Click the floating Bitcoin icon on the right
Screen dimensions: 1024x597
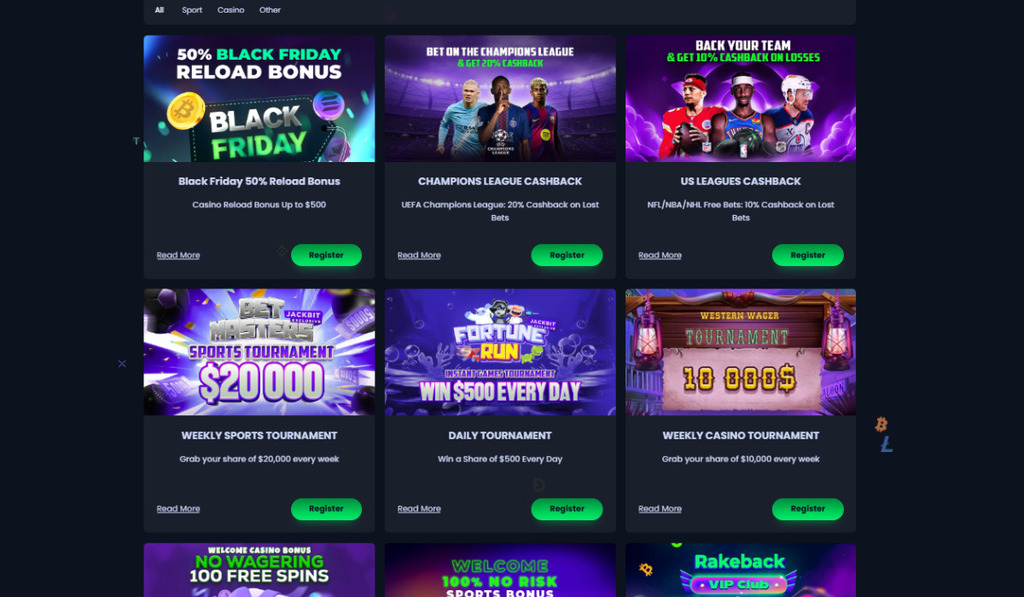tap(881, 425)
